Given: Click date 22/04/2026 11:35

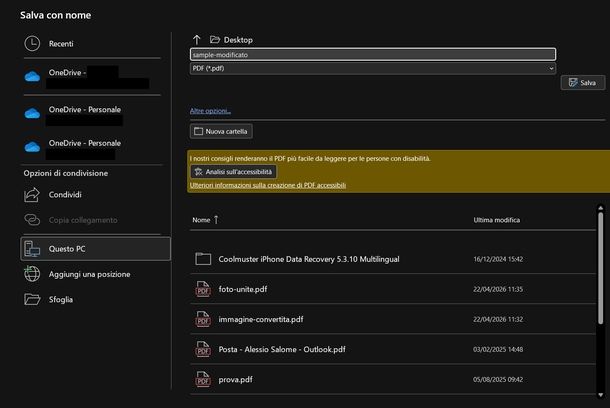Looking at the screenshot, I should point(498,289).
